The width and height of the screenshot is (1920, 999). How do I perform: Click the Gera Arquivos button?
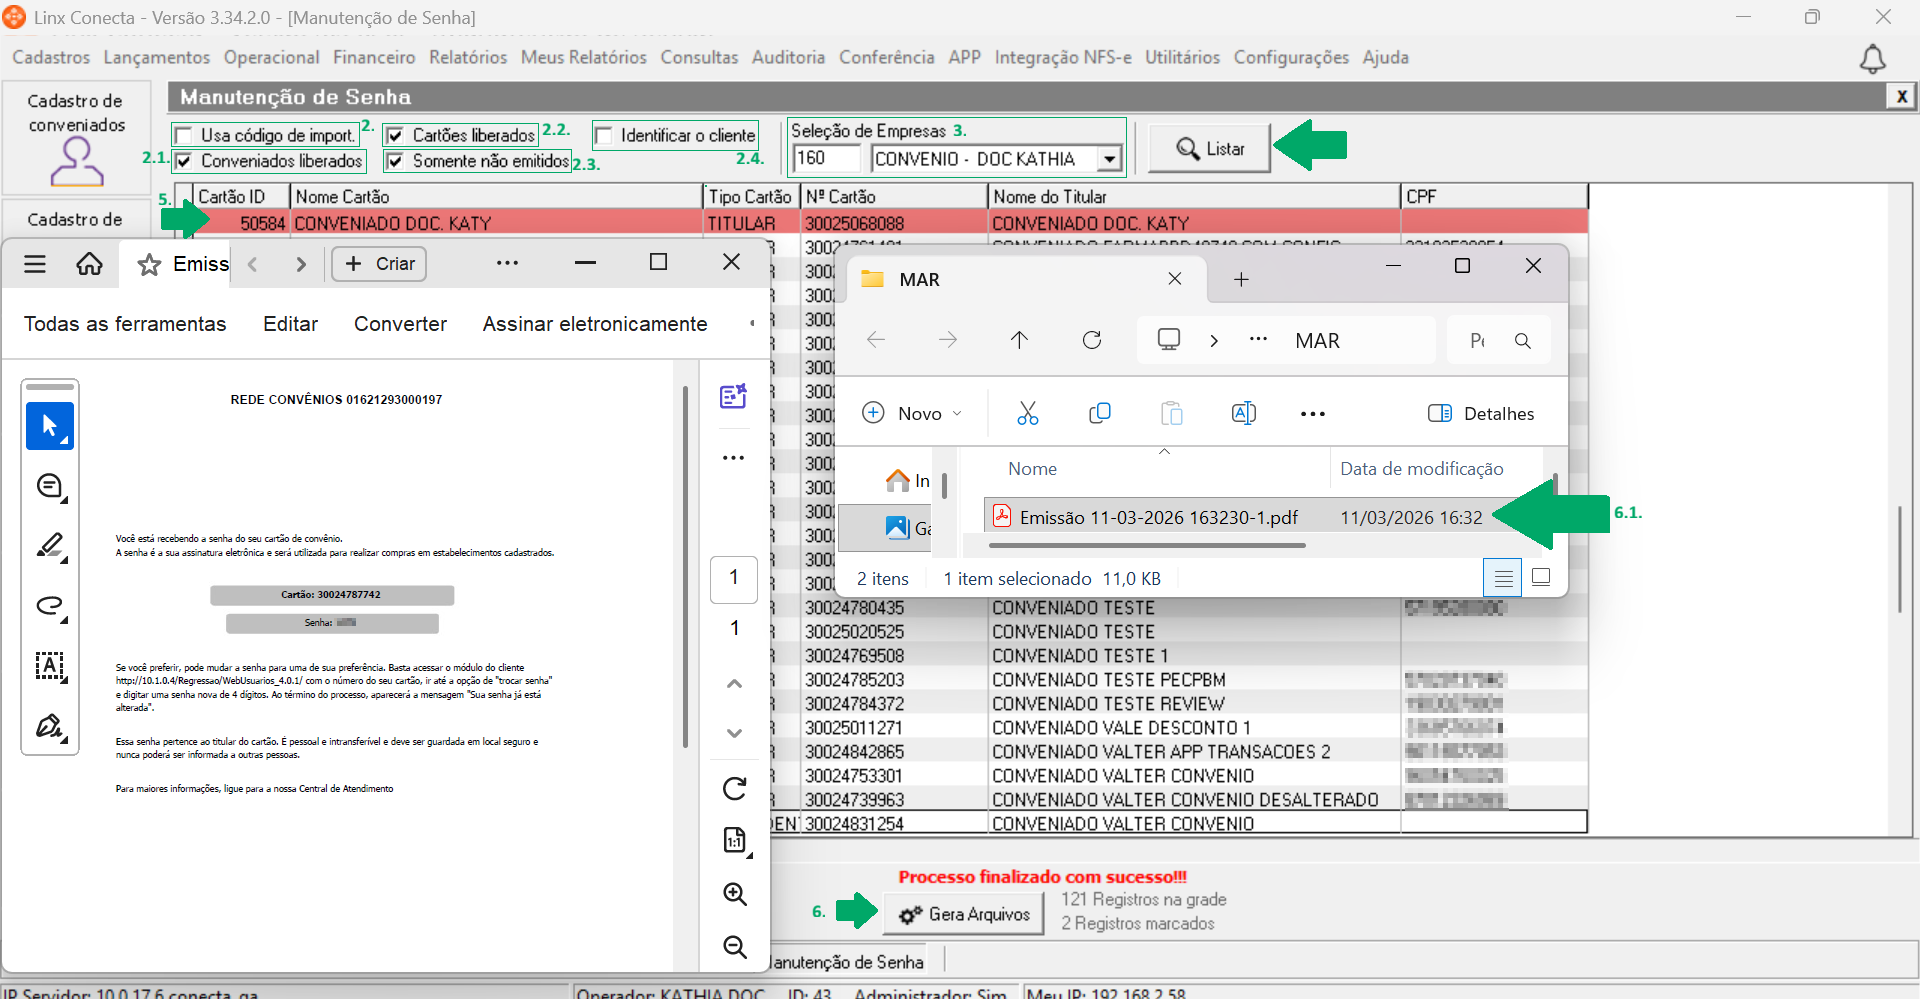pos(963,914)
